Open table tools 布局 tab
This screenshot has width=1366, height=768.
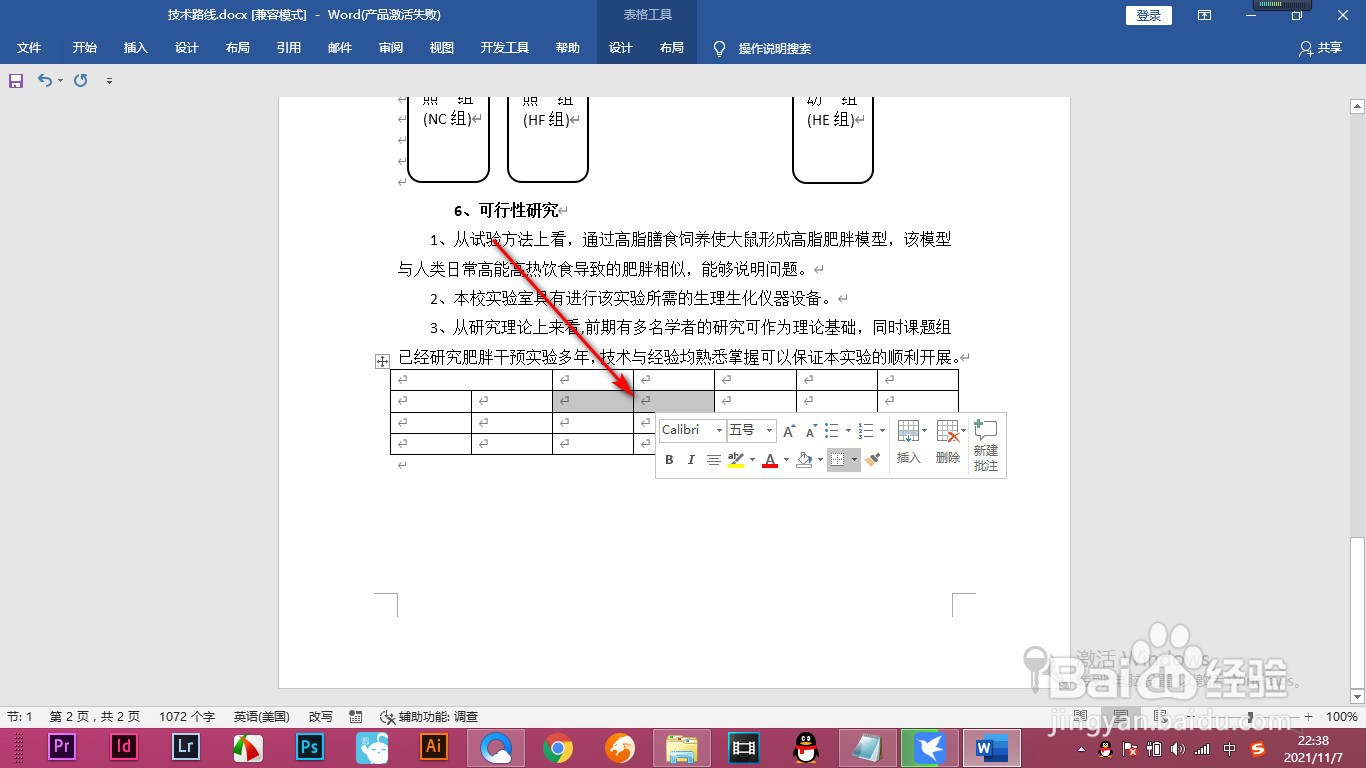click(x=672, y=48)
